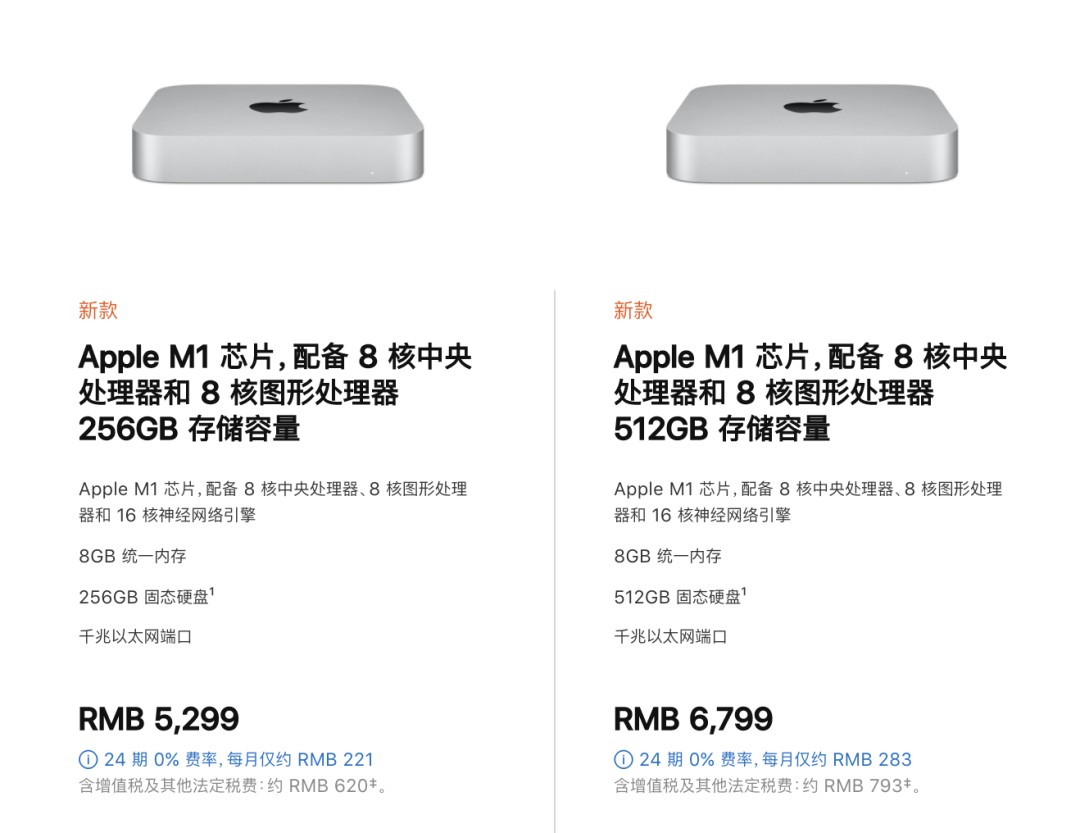Click the footnote mark after RMB 620
This screenshot has height=833, width=1080.
pos(375,783)
